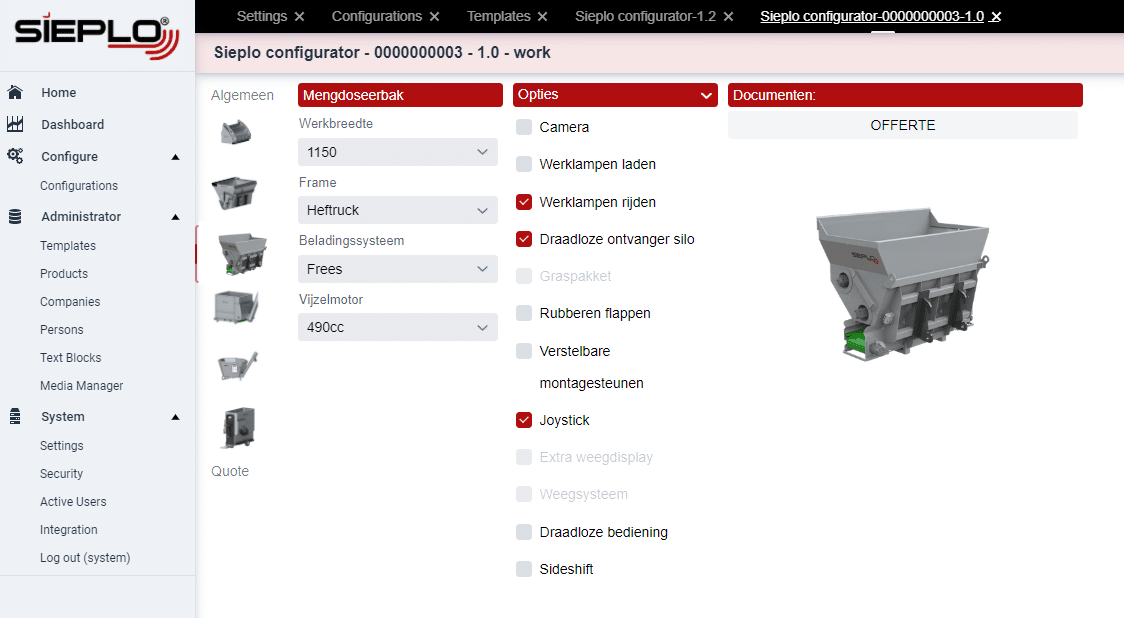This screenshot has width=1124, height=618.
Task: Open Companies in sidebar
Action: 70,301
